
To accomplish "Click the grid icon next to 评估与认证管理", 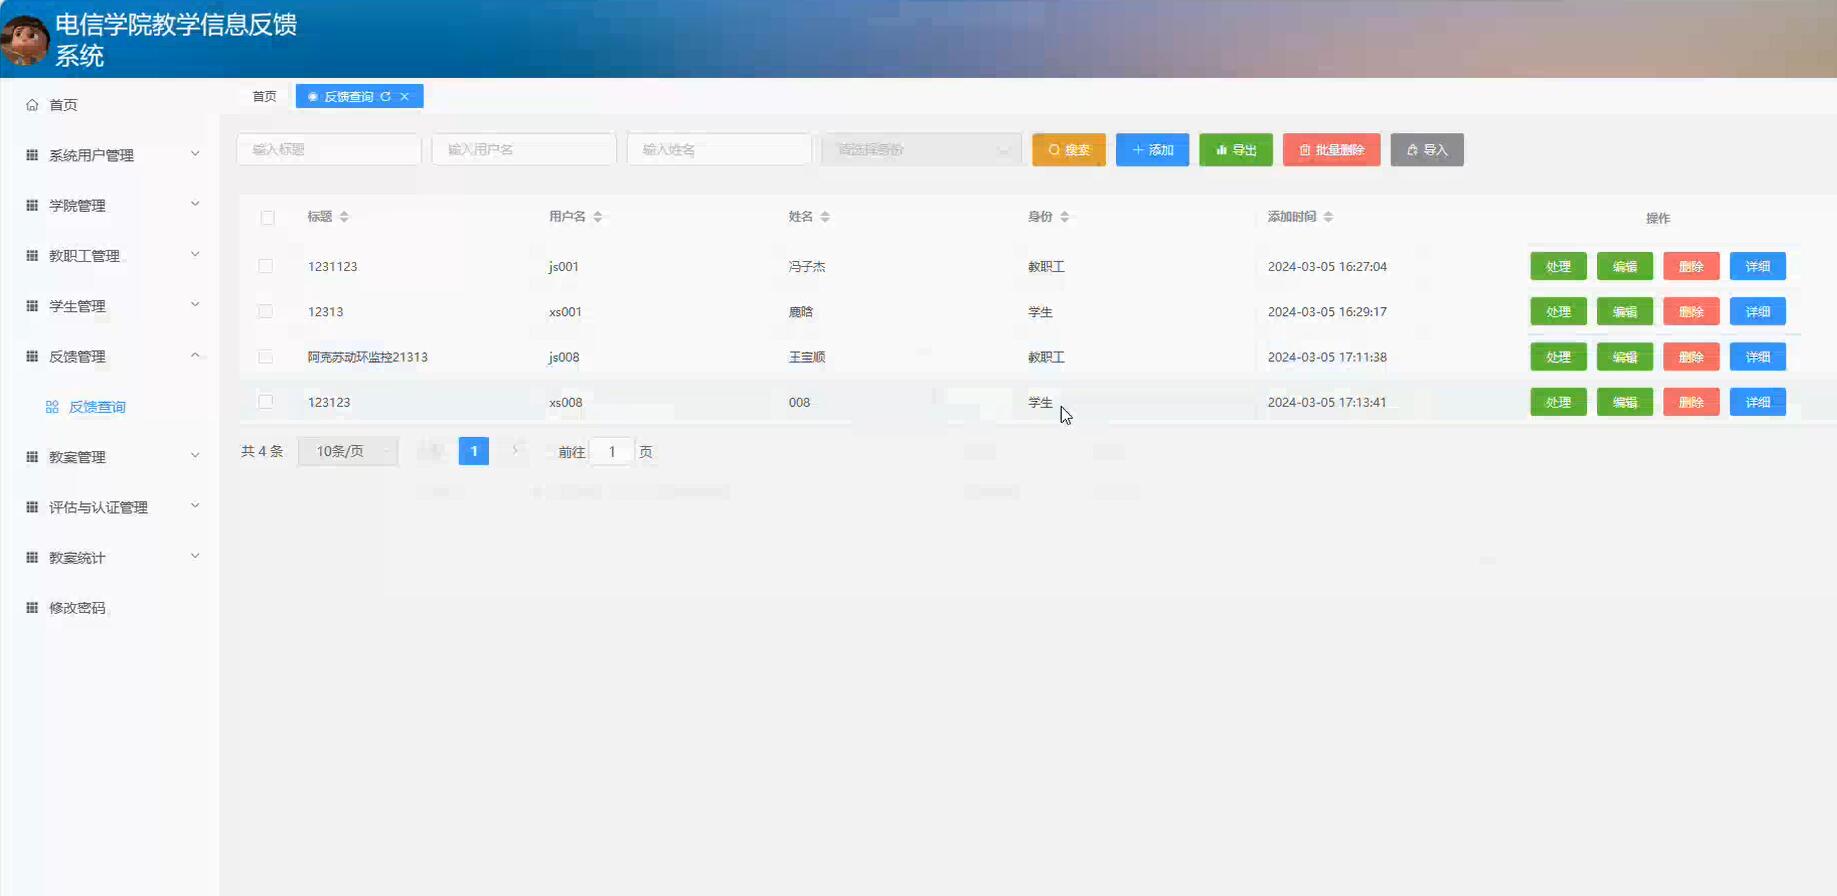I will (x=32, y=507).
